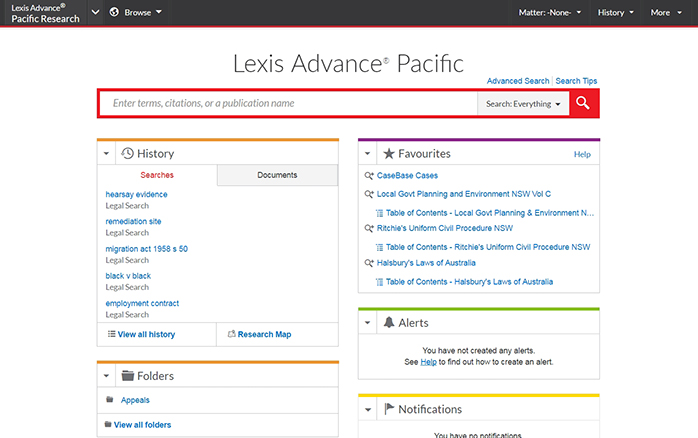Click the Lexis Advance Pacific Research logo
Image resolution: width=698 pixels, height=438 pixels.
45,13
